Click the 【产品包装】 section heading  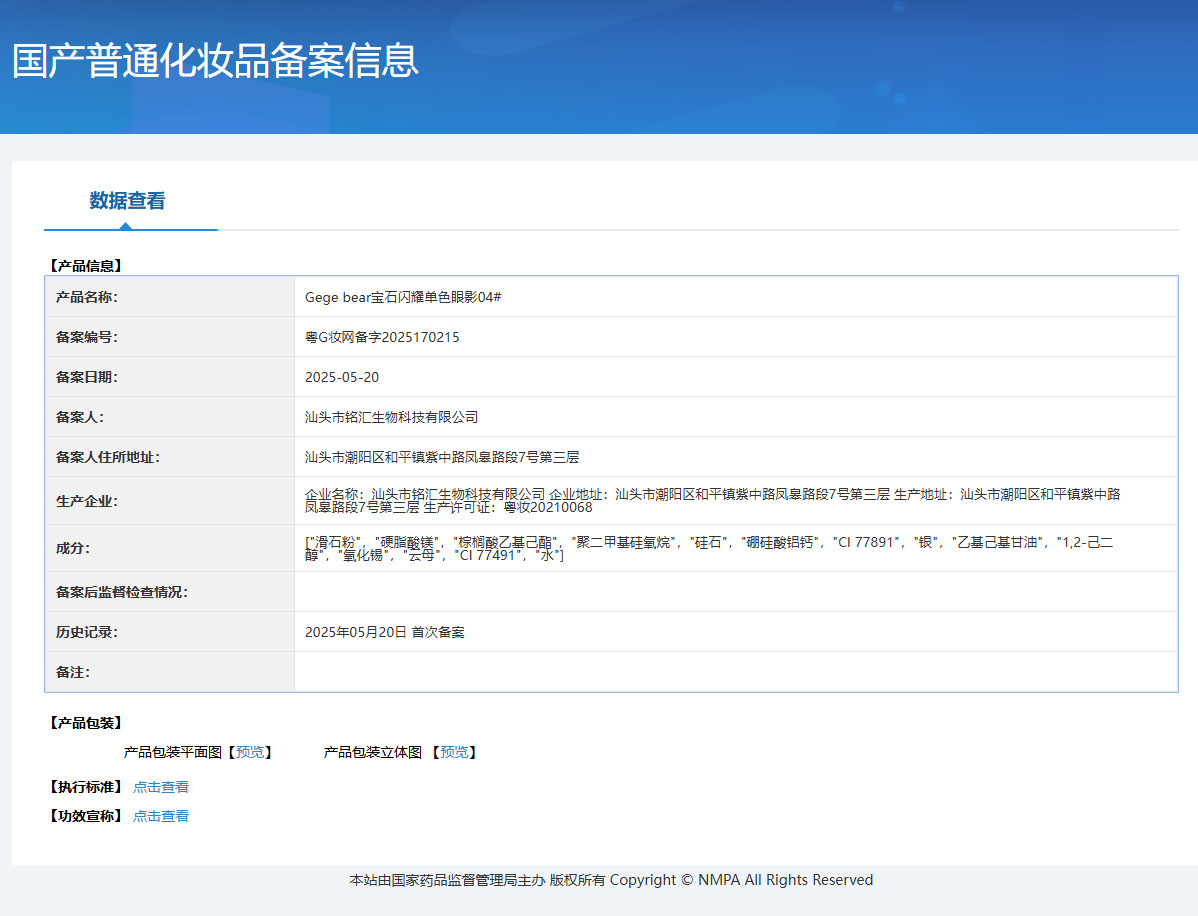(86, 723)
